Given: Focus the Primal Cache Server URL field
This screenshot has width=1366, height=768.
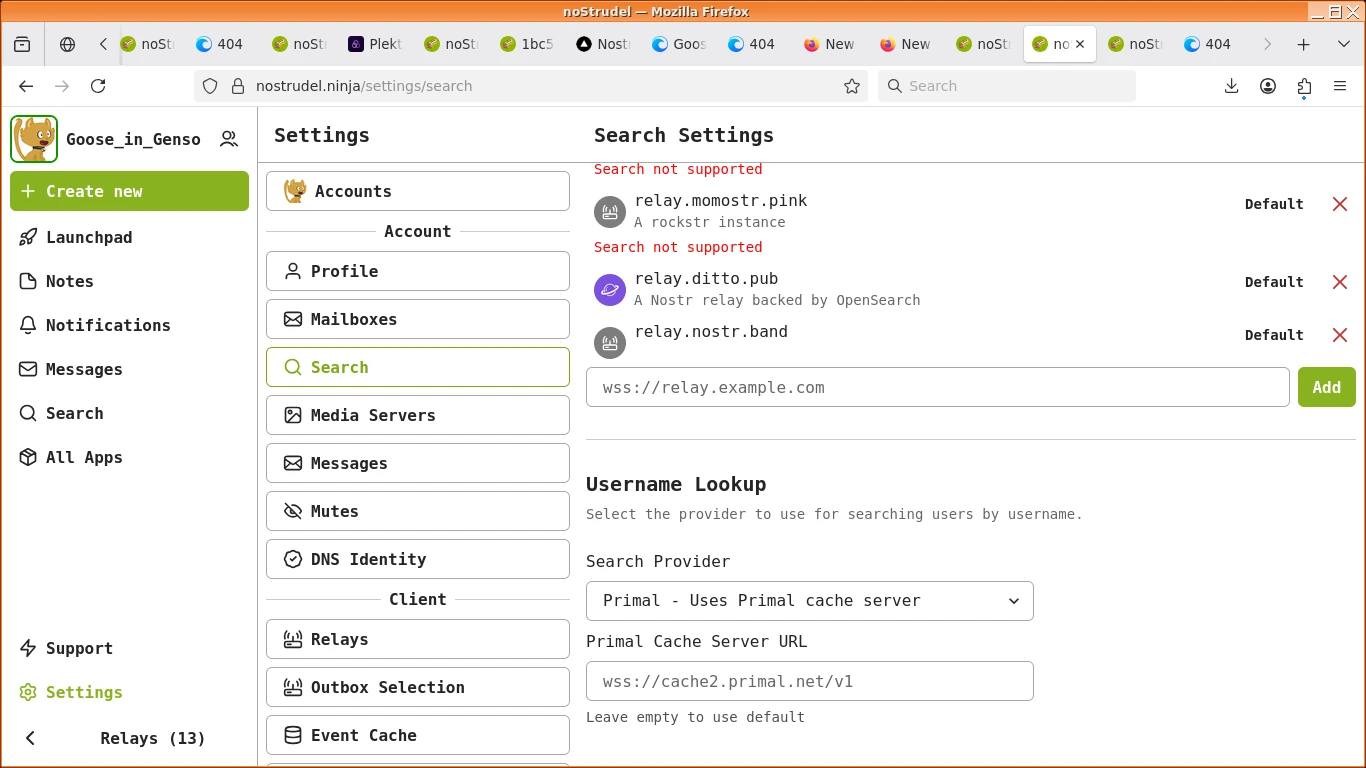Looking at the screenshot, I should 810,681.
